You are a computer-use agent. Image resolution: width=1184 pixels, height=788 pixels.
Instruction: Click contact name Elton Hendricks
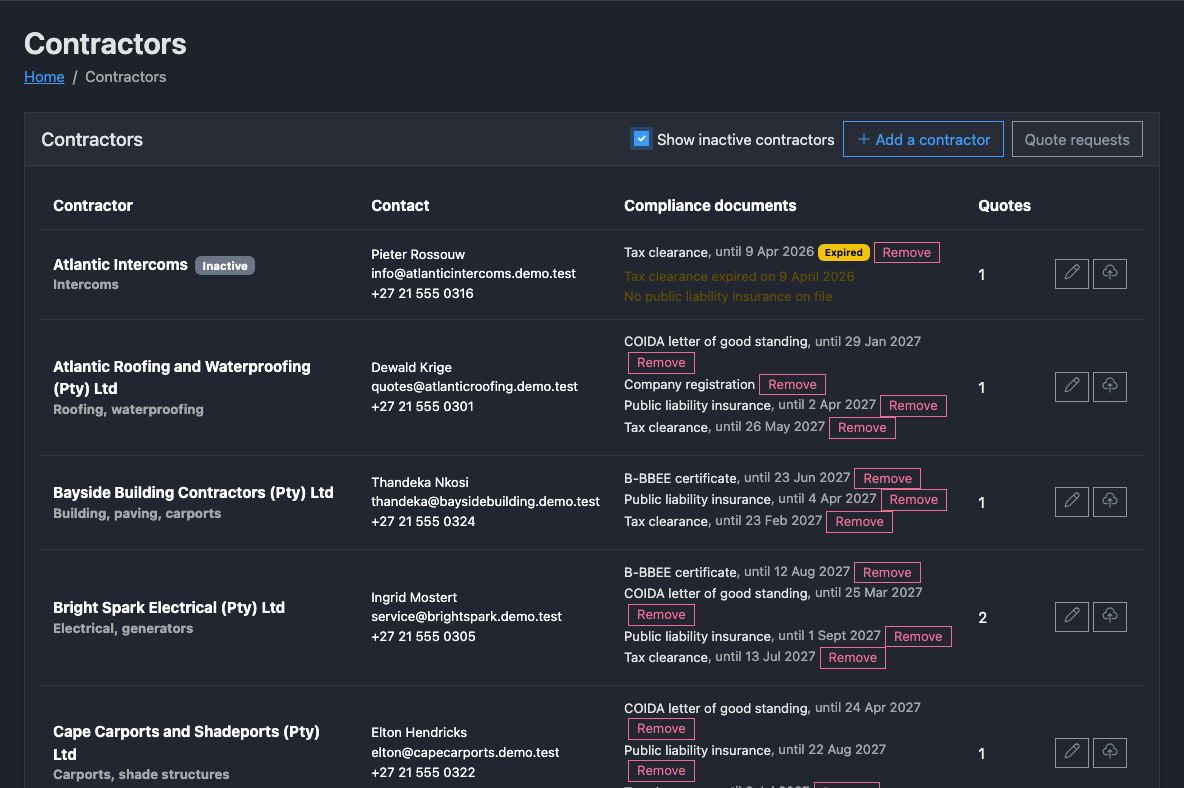point(419,732)
